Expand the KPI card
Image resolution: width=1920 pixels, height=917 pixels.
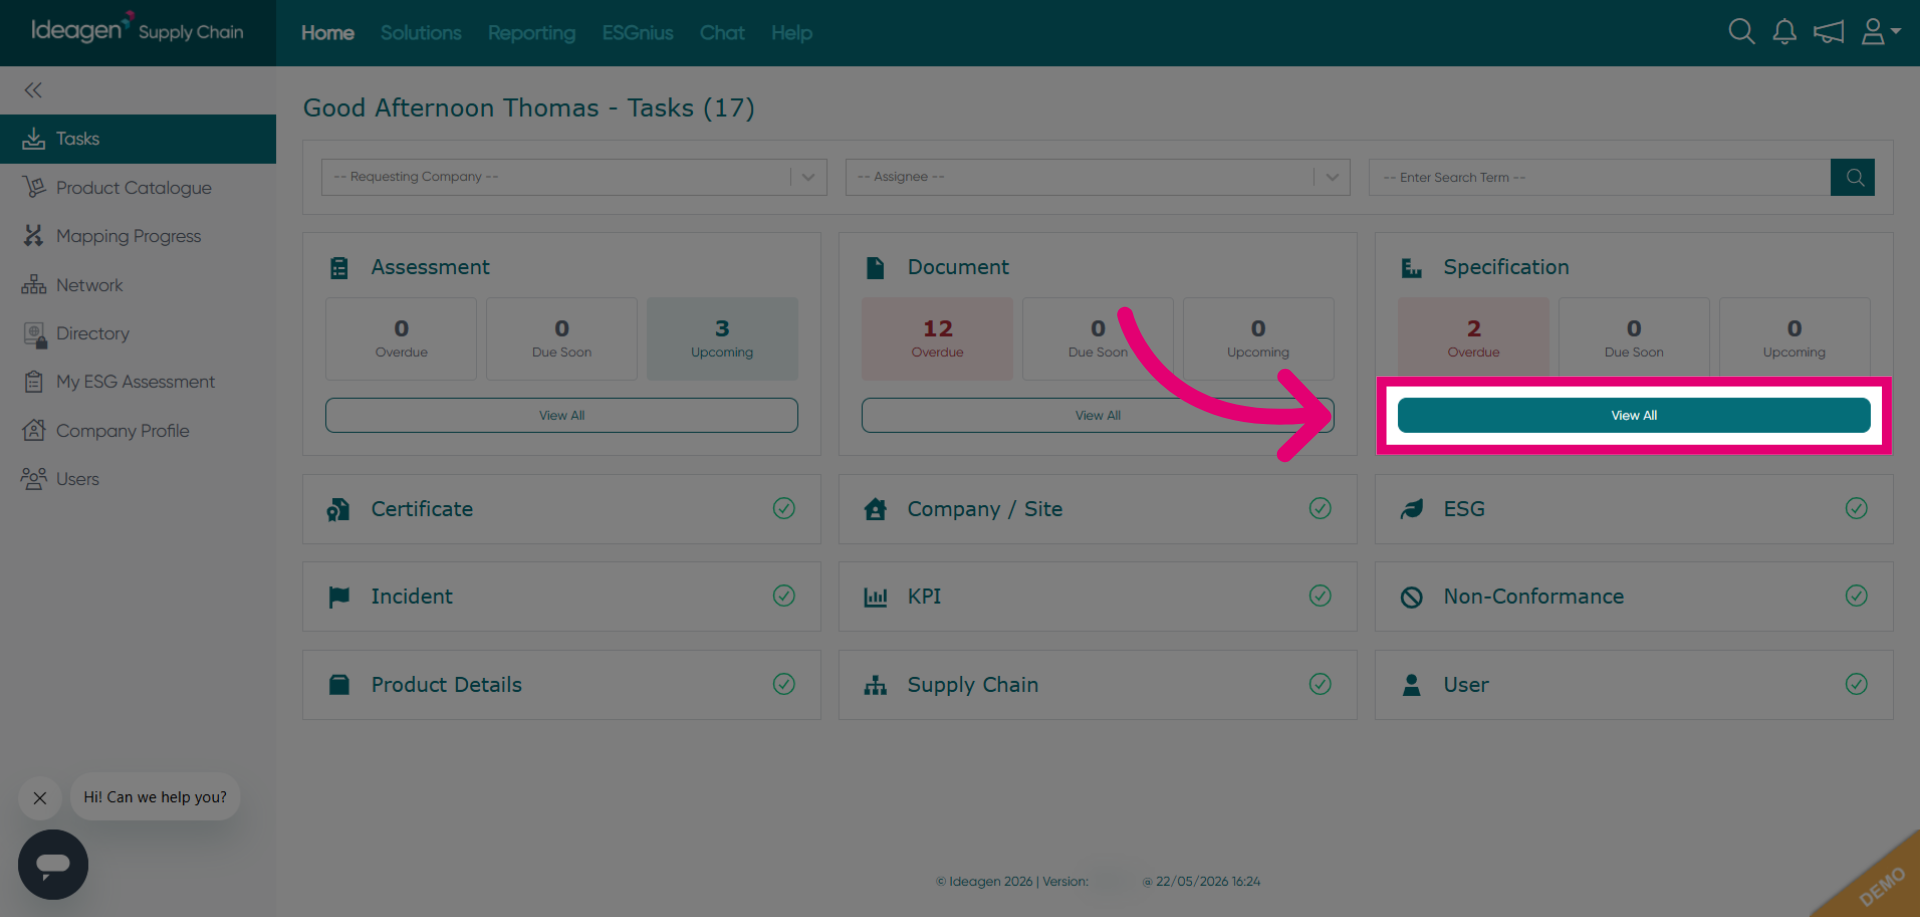point(1098,596)
